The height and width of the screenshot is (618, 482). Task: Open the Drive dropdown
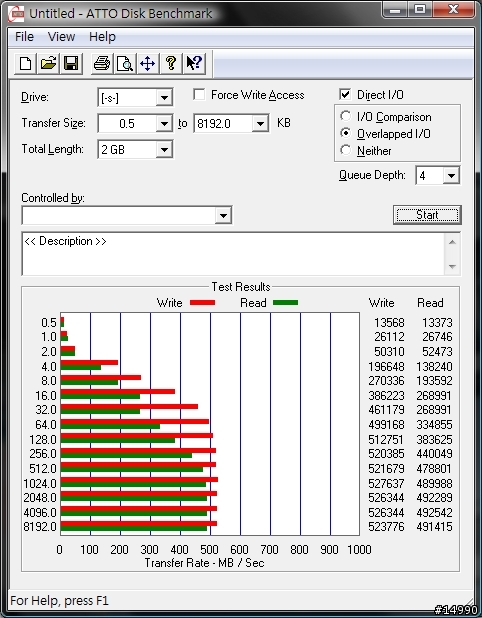[164, 97]
